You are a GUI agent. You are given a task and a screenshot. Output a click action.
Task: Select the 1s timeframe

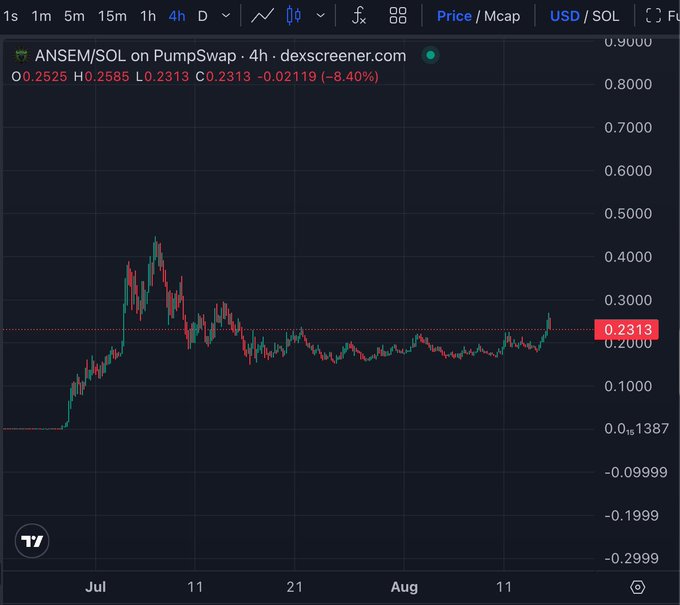10,16
